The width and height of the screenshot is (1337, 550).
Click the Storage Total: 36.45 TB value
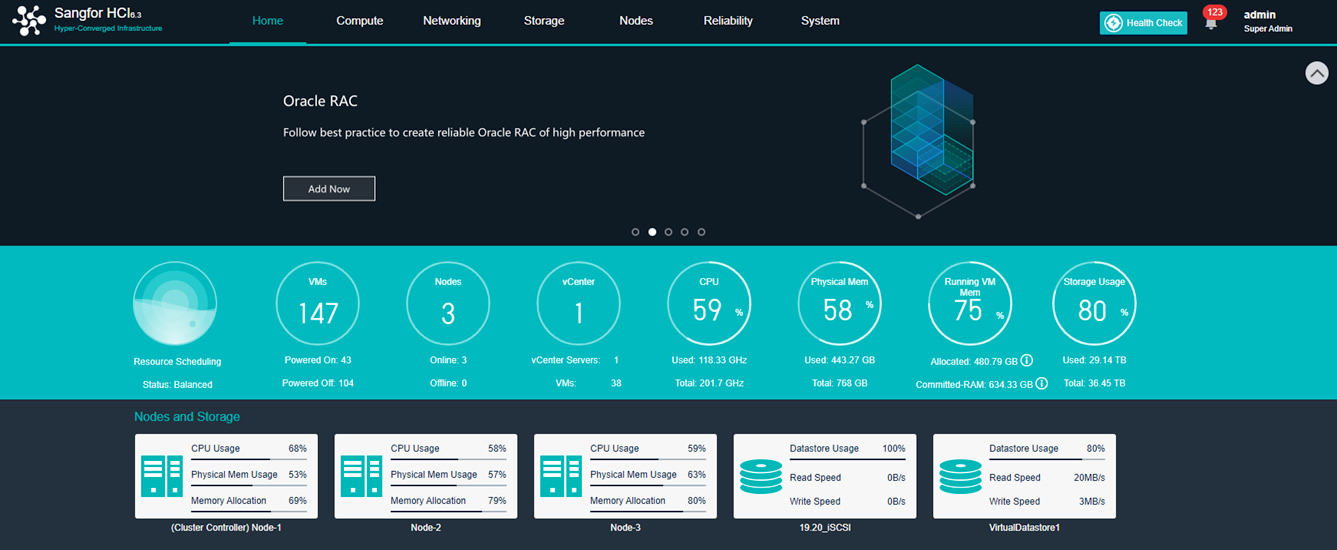pos(1094,383)
